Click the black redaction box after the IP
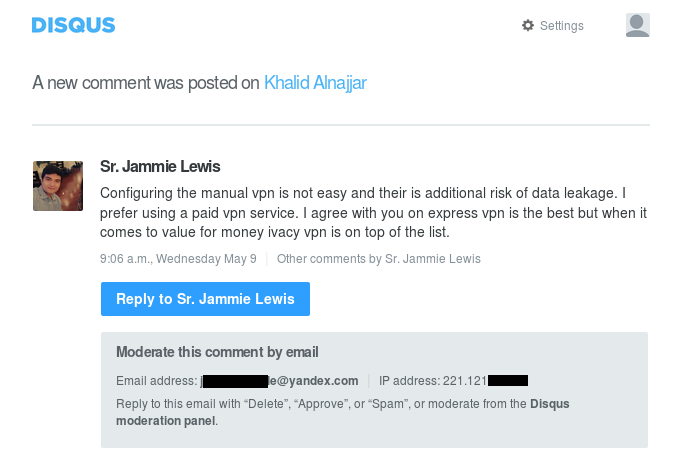 tap(508, 380)
